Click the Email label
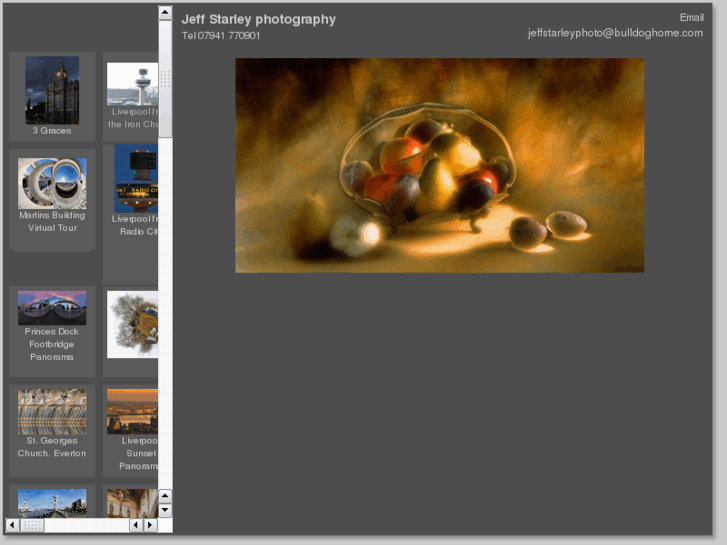The width and height of the screenshot is (727, 545). [692, 18]
